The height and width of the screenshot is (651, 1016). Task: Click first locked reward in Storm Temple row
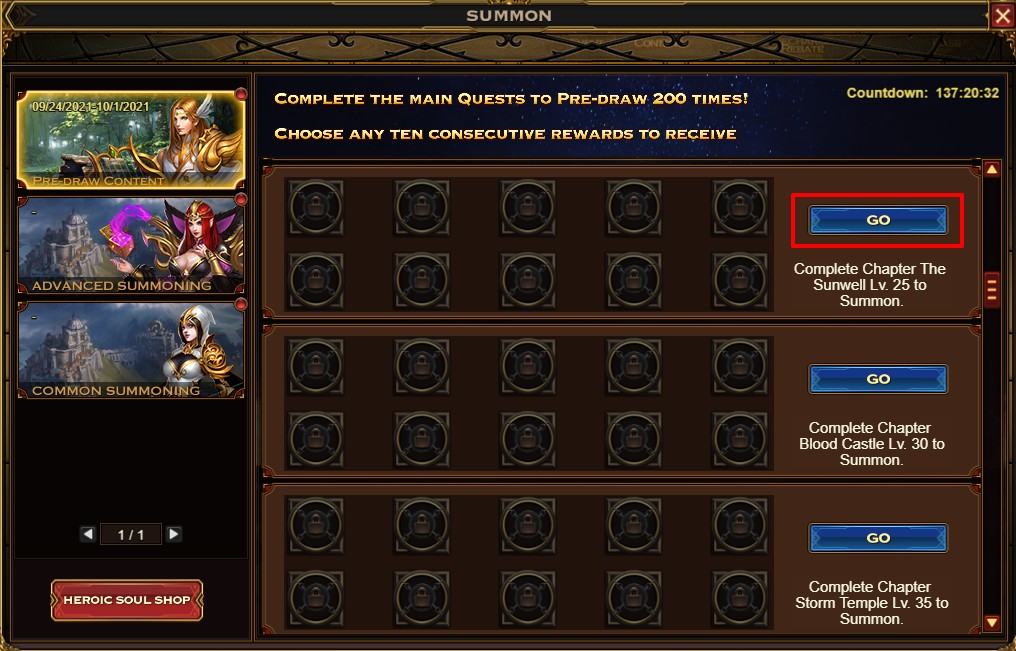click(316, 525)
